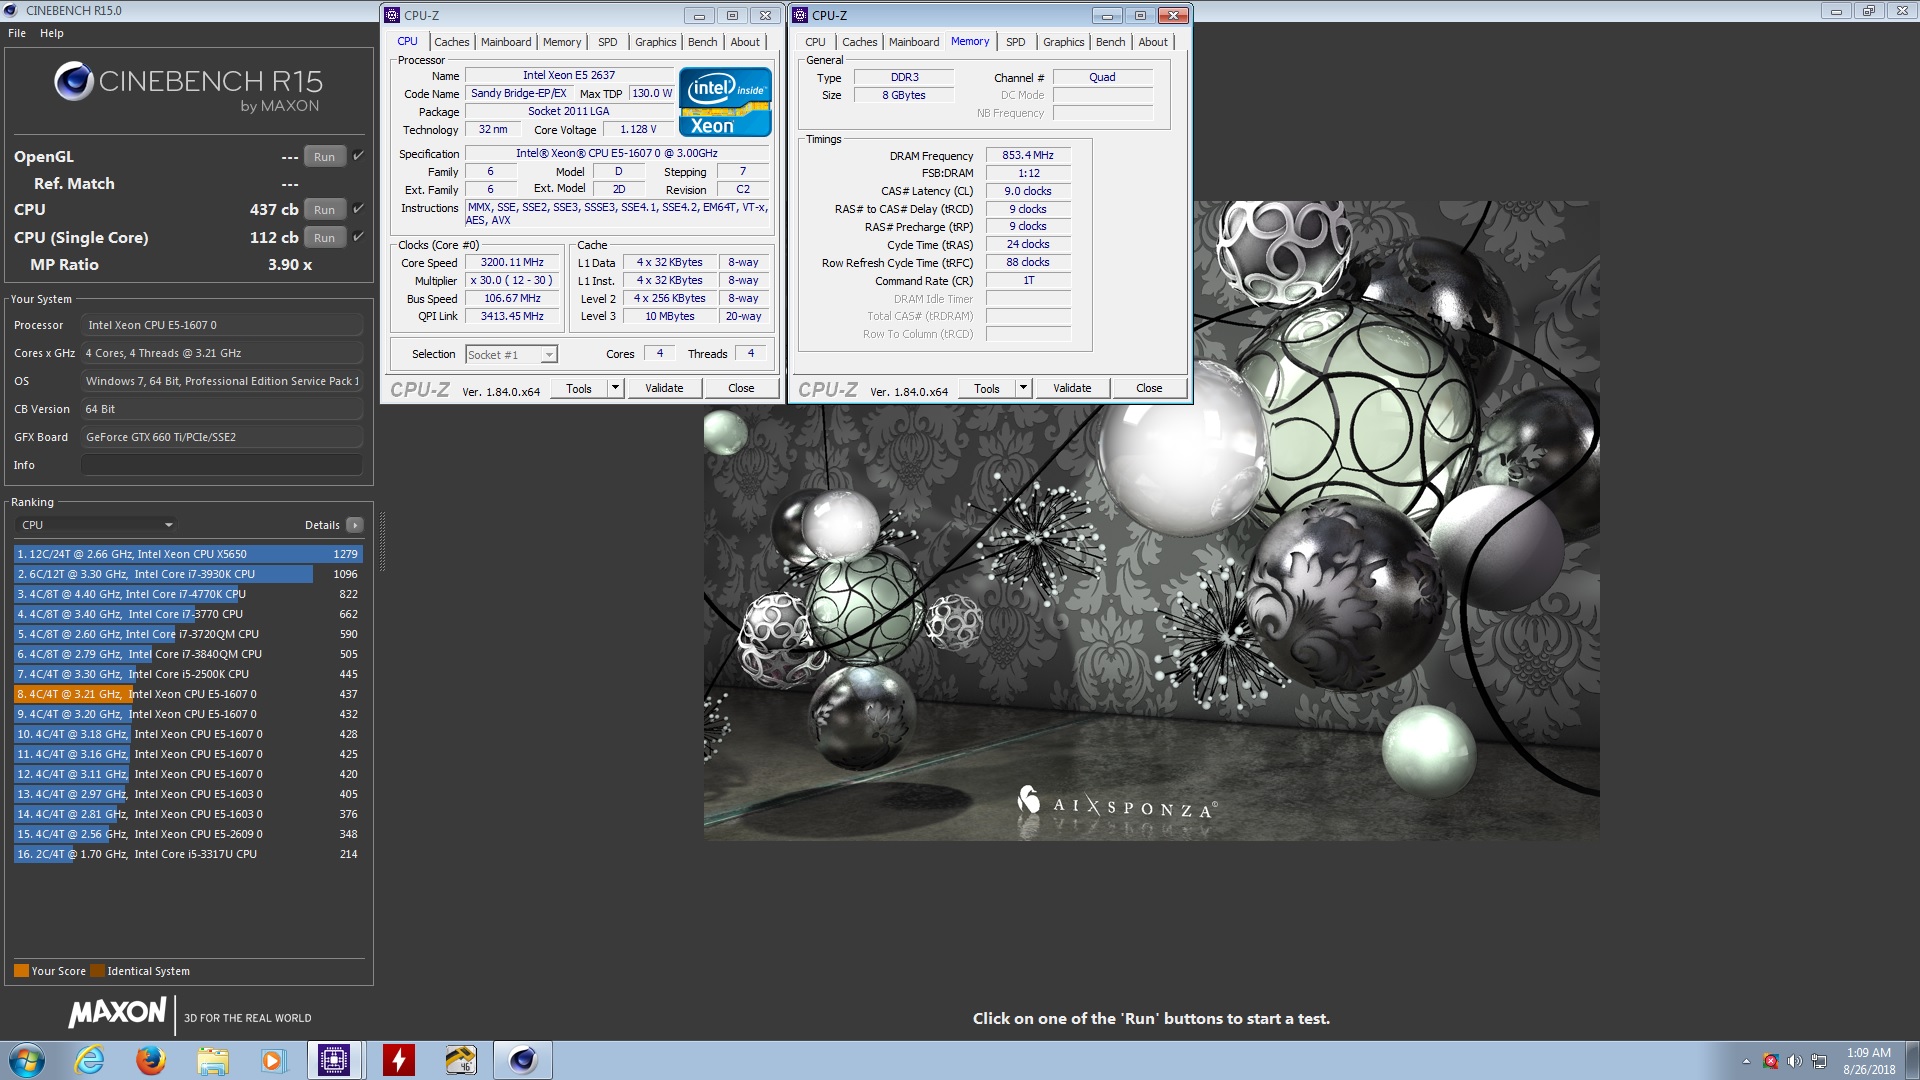Switch to Memory tab in CPU-Z CPU window
This screenshot has width=1920, height=1080.
click(x=562, y=42)
